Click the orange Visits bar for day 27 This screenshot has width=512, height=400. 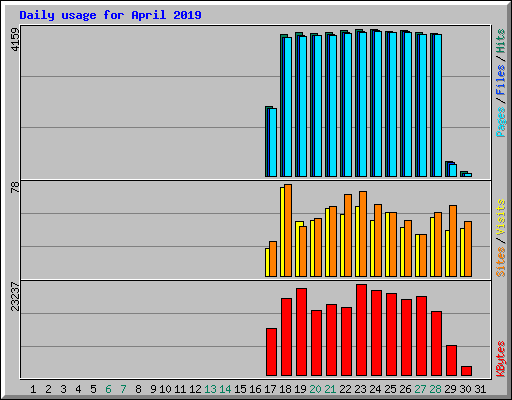(423, 255)
